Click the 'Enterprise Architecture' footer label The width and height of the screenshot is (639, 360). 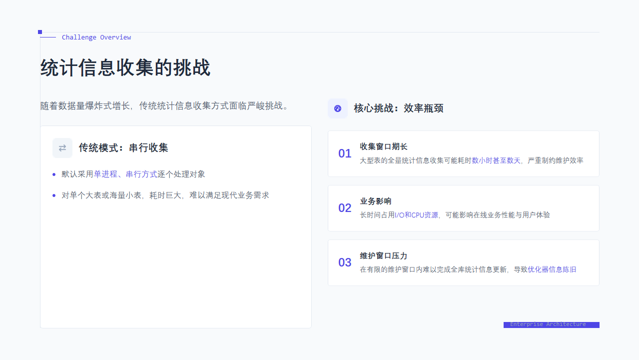coord(551,325)
